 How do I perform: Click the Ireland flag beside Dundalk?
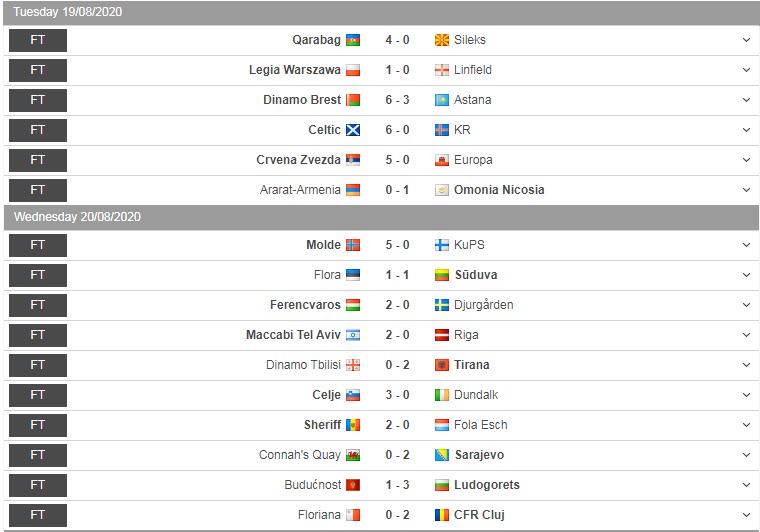442,395
